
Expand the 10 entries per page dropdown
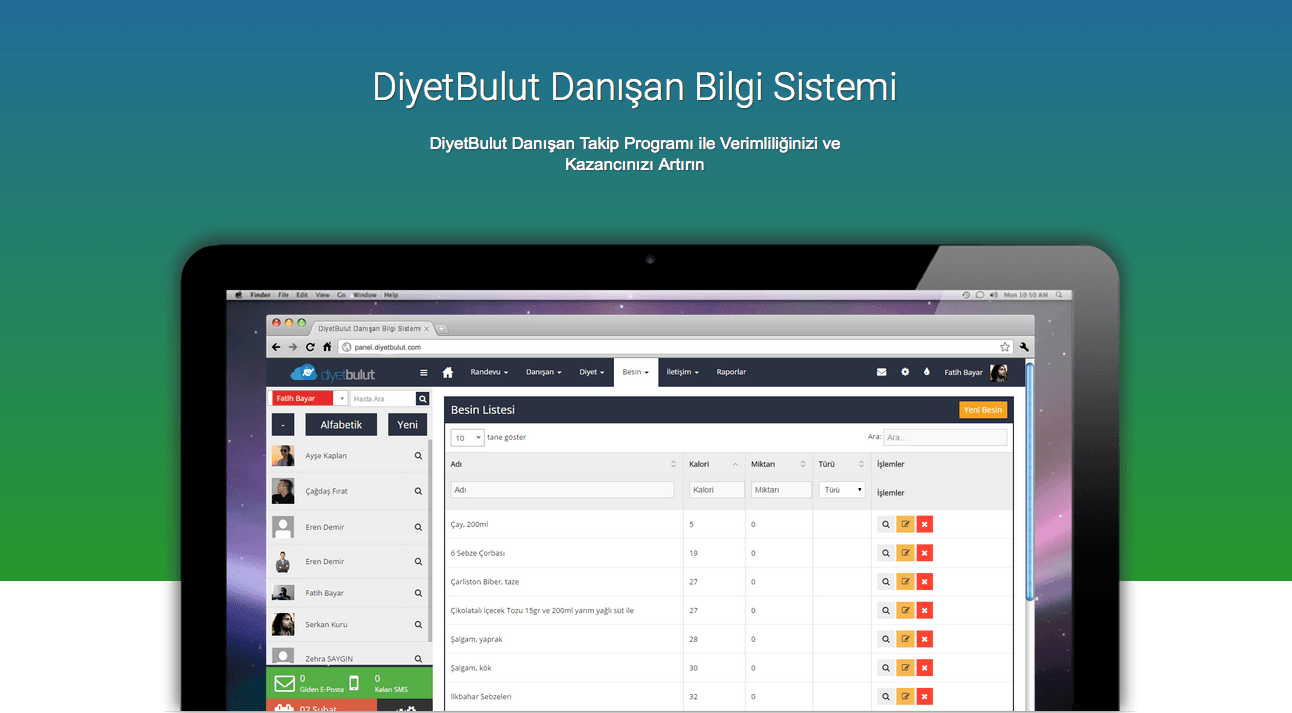[x=466, y=437]
